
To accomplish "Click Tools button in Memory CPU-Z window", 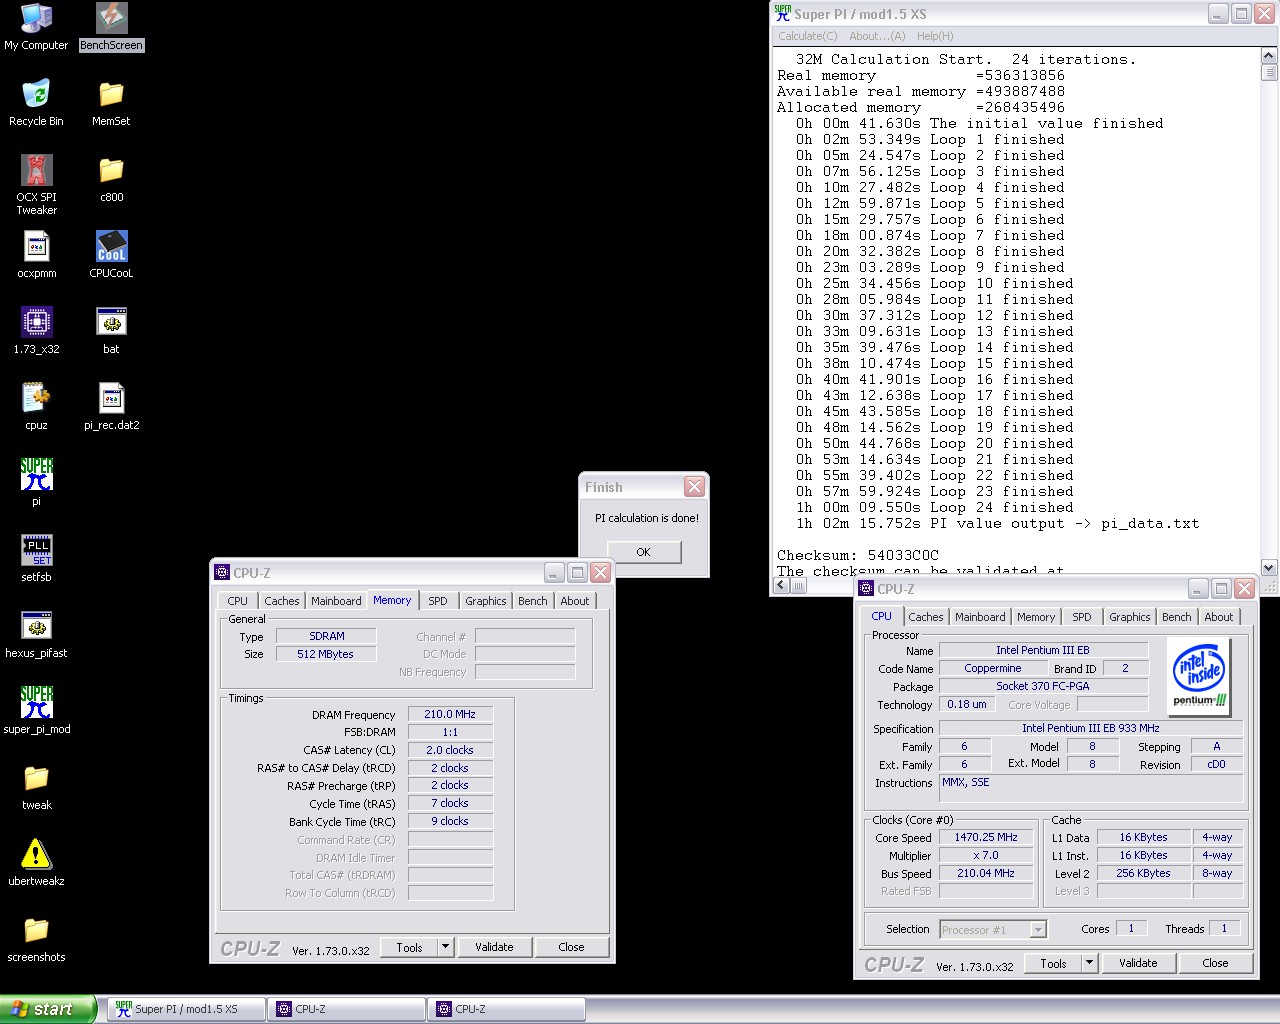I will coord(409,947).
